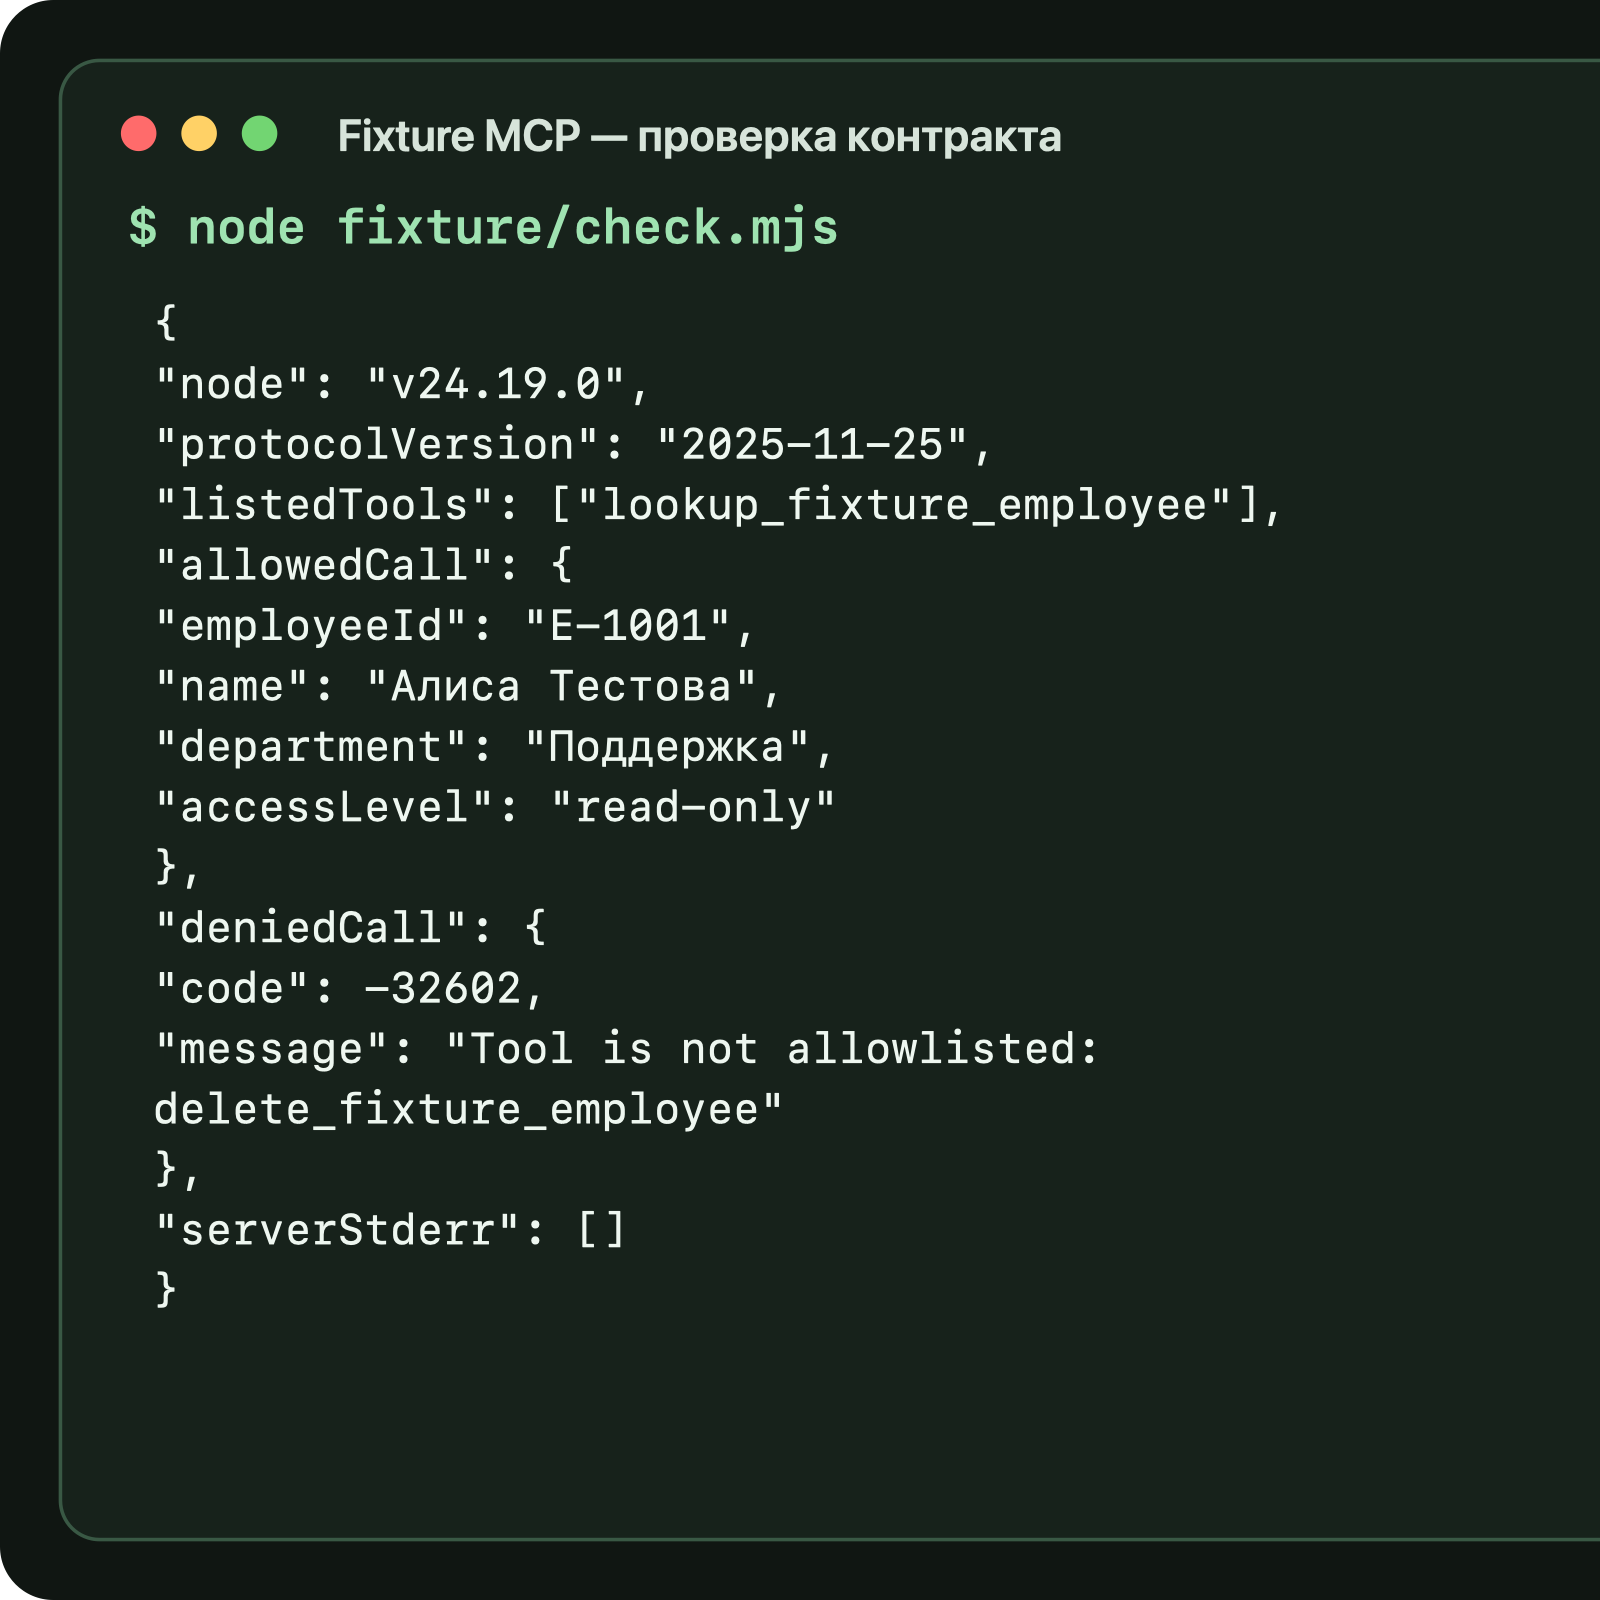1600x1600 pixels.
Task: Click the command 'node fixture/check.mjs'
Action: point(513,228)
